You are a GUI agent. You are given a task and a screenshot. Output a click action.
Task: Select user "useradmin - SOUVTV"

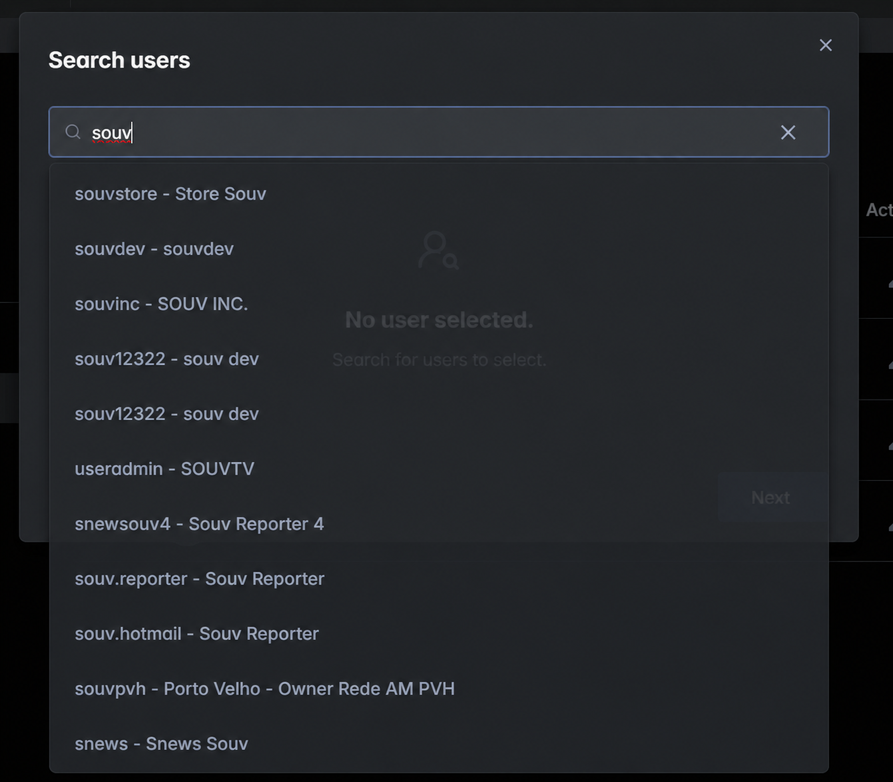pyautogui.click(x=439, y=469)
